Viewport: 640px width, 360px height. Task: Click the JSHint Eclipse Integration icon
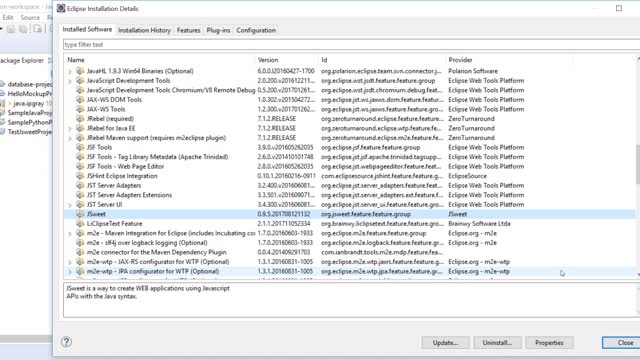tap(80, 176)
